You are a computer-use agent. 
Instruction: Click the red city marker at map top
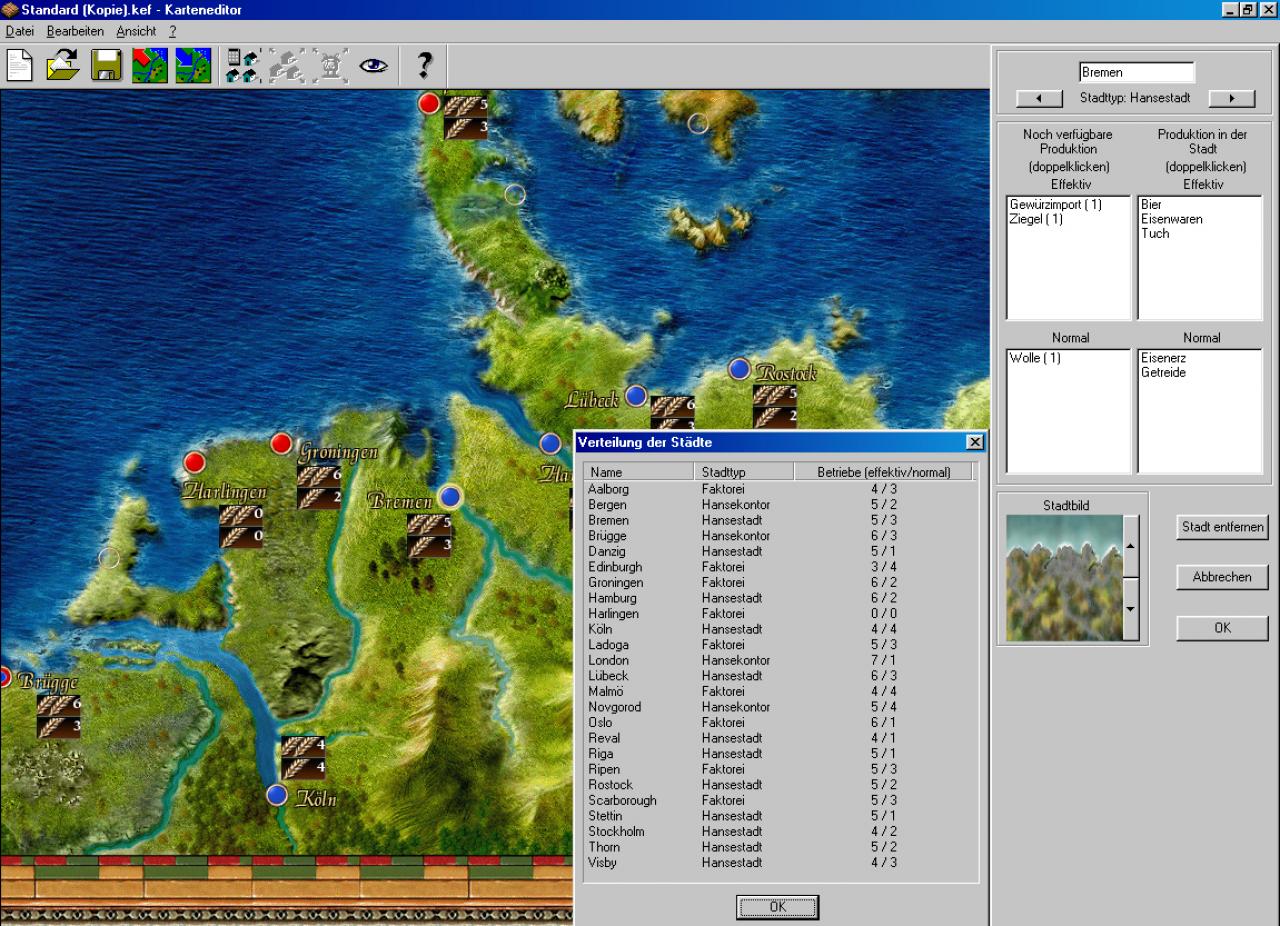coord(429,103)
